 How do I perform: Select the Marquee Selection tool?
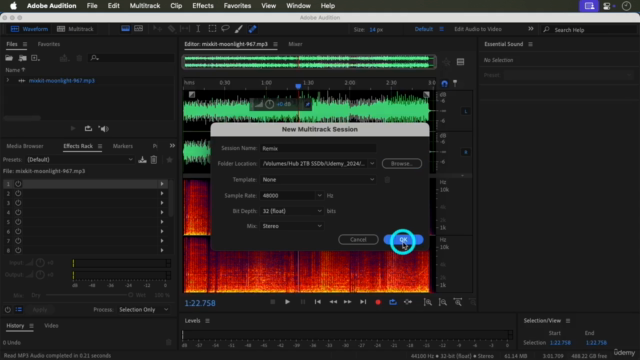212,29
